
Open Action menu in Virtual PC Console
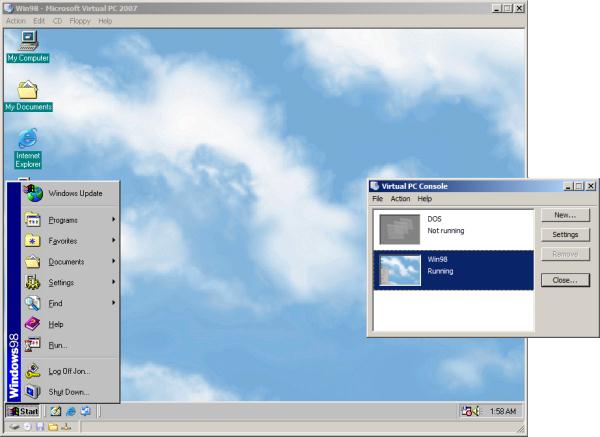pyautogui.click(x=400, y=199)
